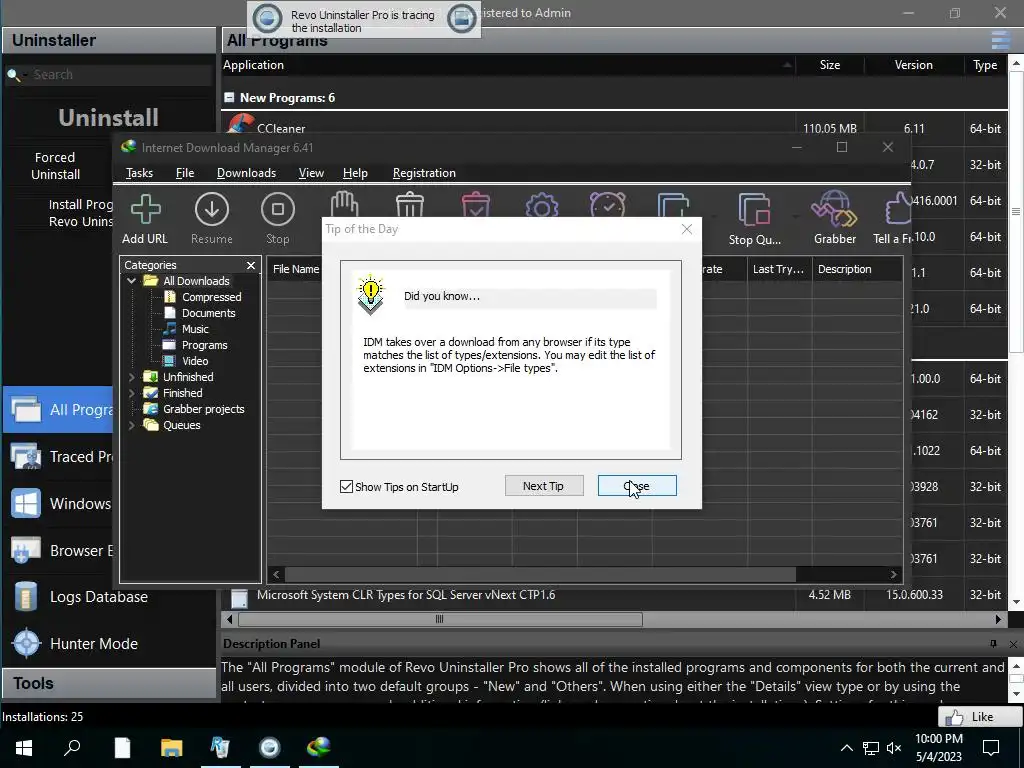Open Traced Programs in Revo sidebar
This screenshot has width=1024, height=768.
[x=57, y=456]
